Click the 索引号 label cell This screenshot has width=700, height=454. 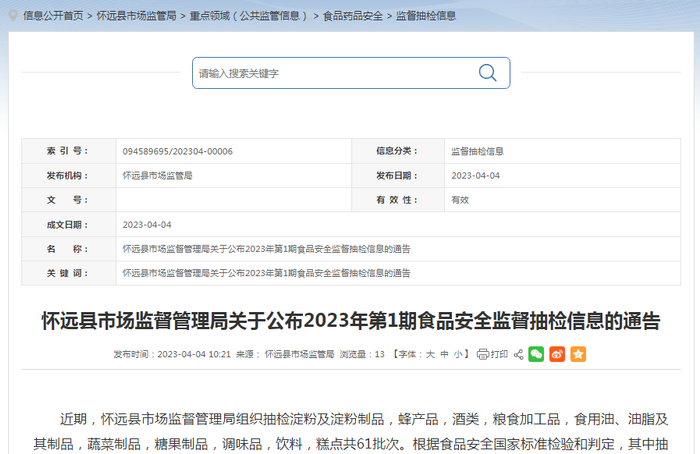pyautogui.click(x=69, y=151)
